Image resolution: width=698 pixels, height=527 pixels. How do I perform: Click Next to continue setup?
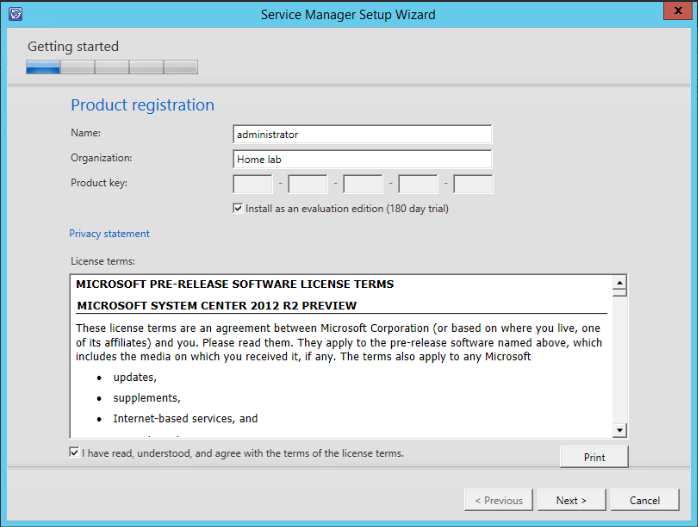[571, 500]
